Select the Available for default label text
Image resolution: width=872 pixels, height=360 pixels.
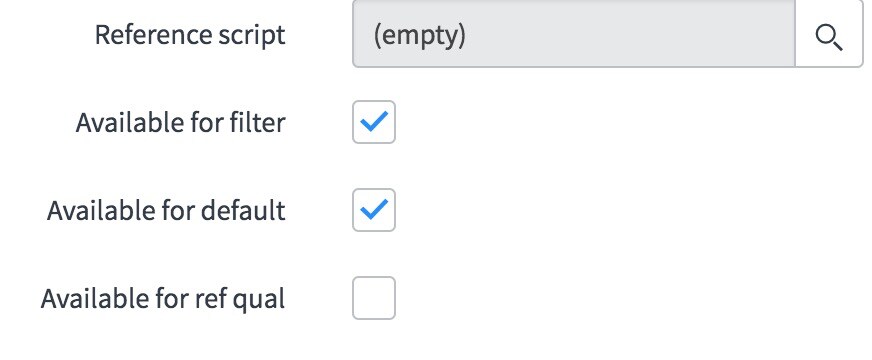coord(166,210)
